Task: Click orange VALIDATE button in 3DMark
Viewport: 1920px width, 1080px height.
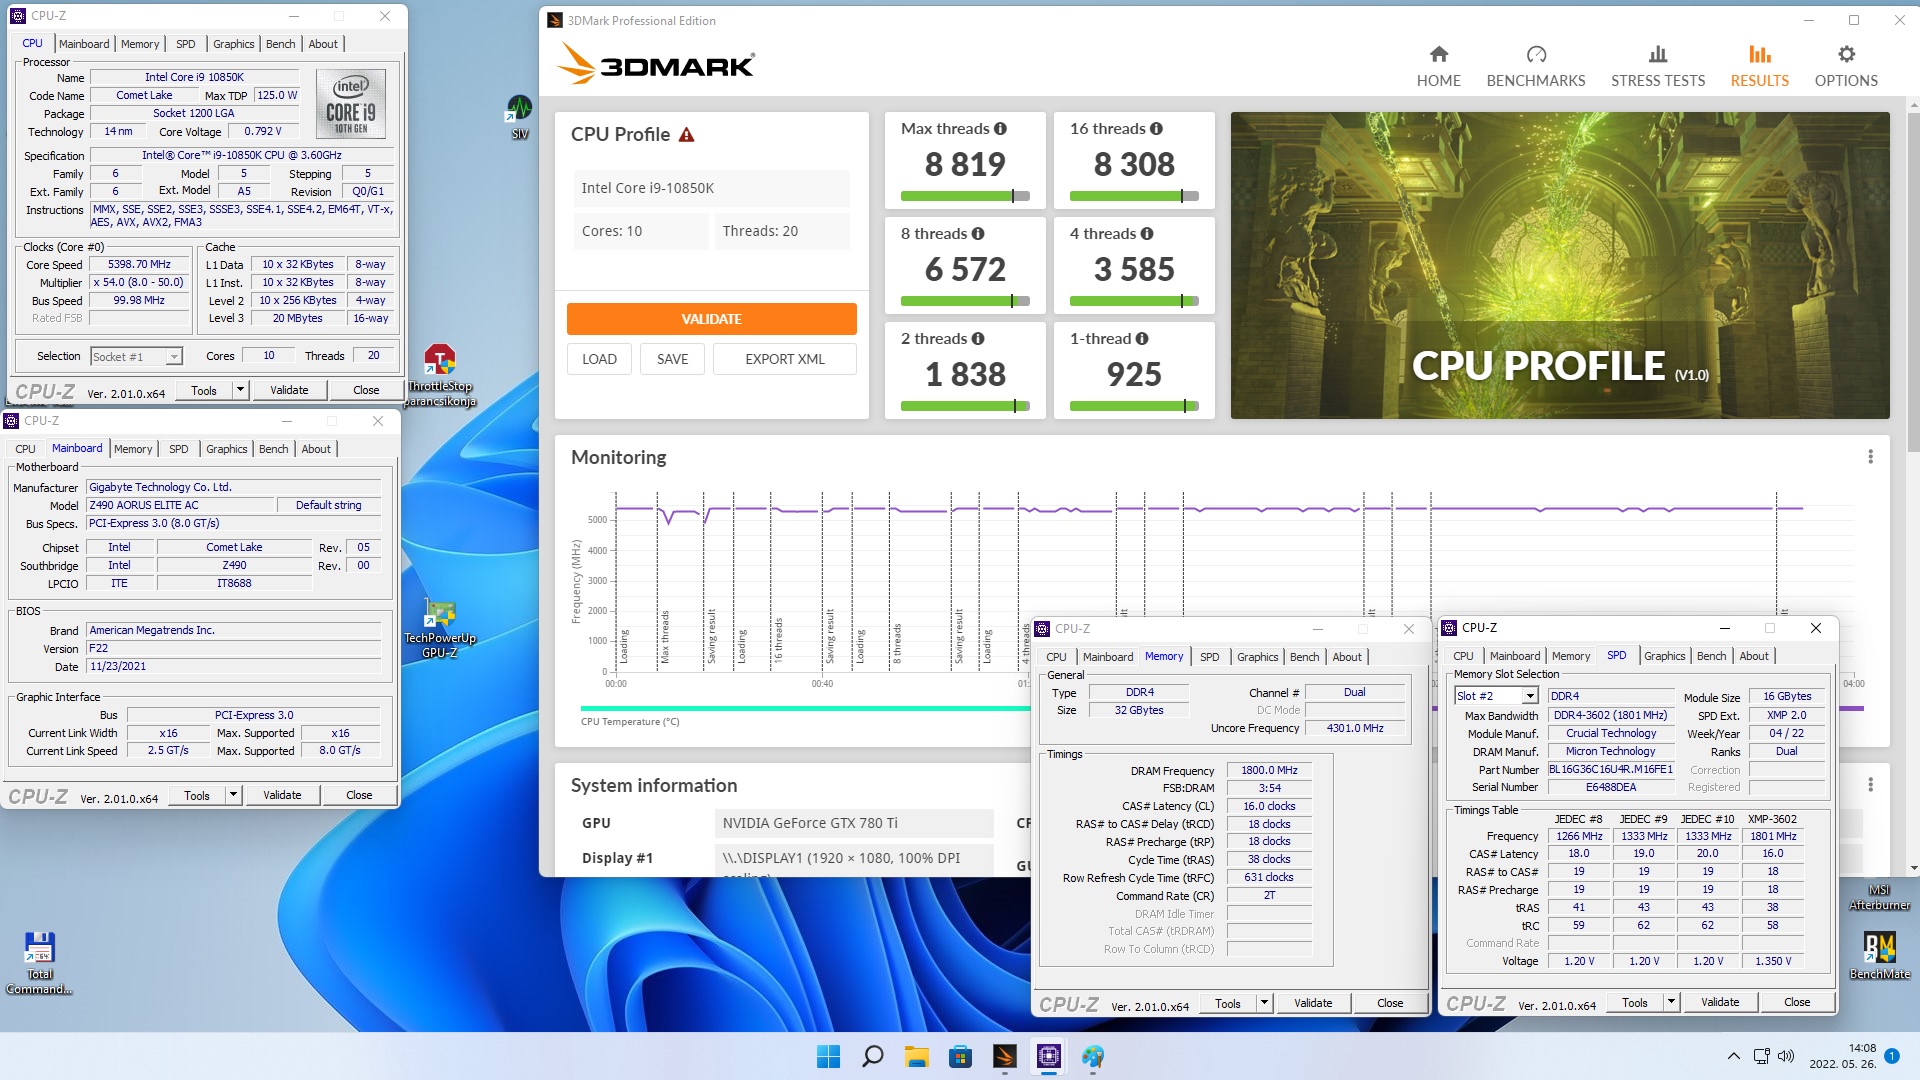Action: (711, 319)
